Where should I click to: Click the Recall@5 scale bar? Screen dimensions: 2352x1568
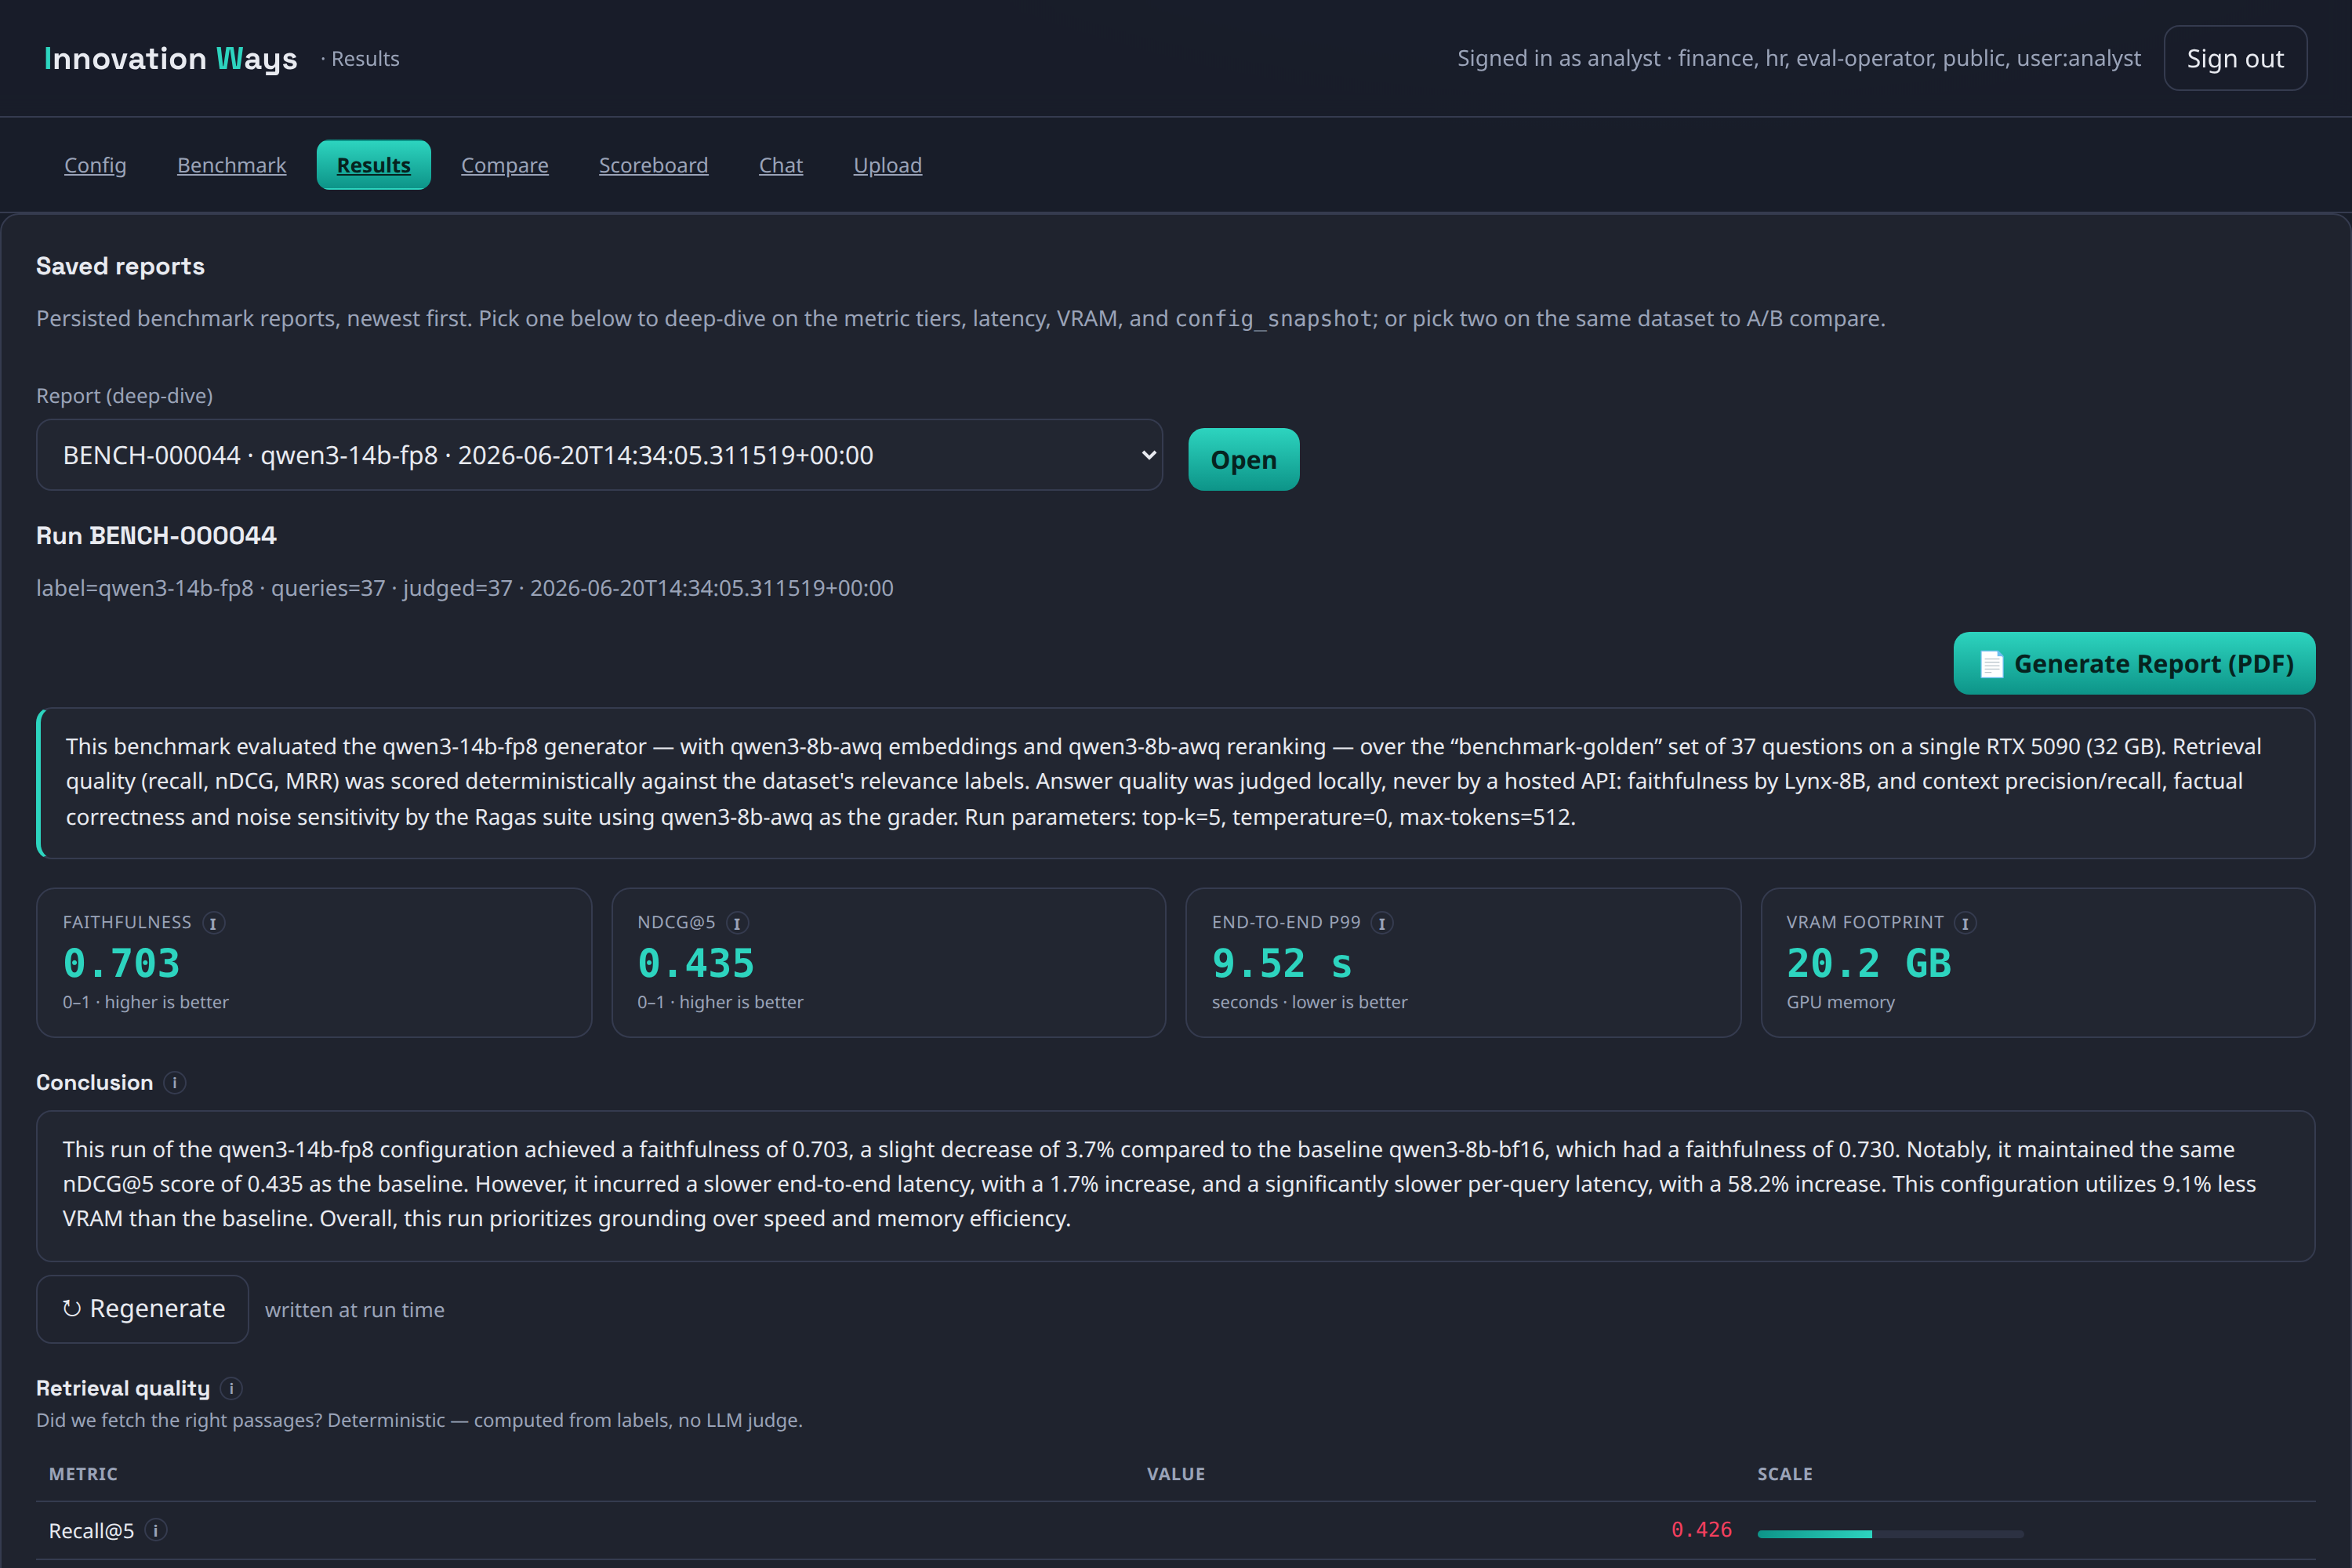click(1890, 1533)
